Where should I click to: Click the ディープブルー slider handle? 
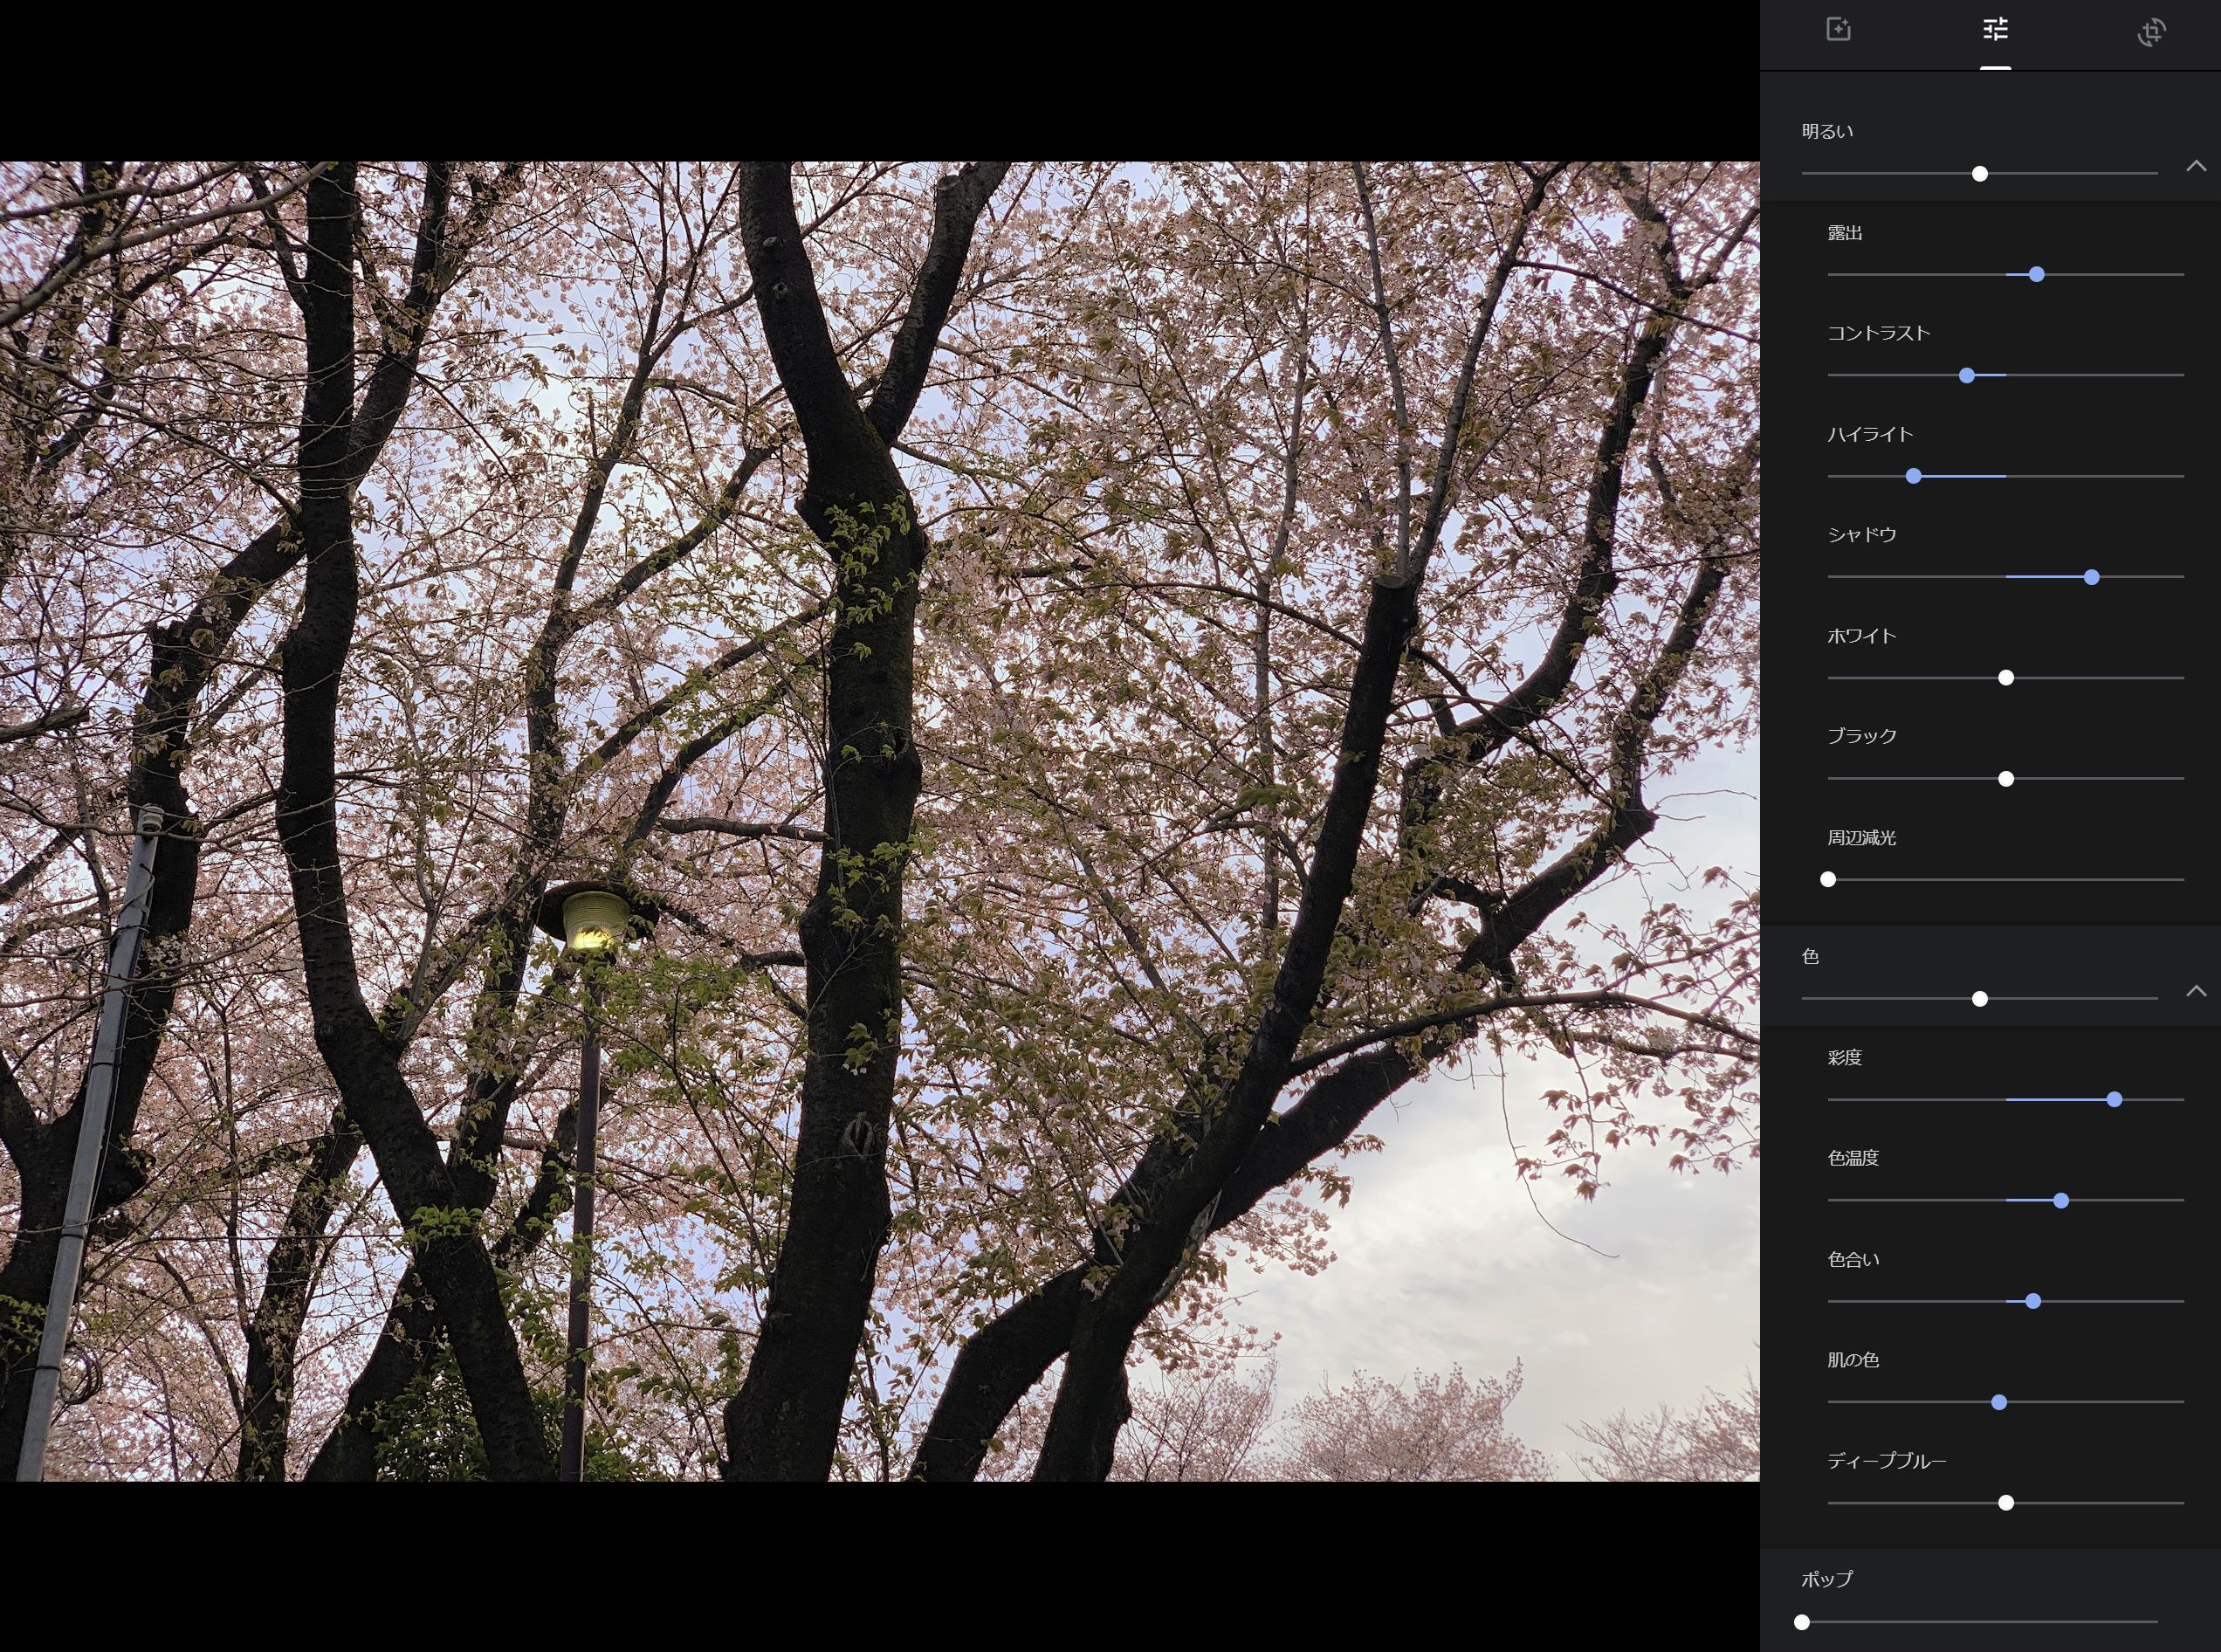(2005, 1503)
